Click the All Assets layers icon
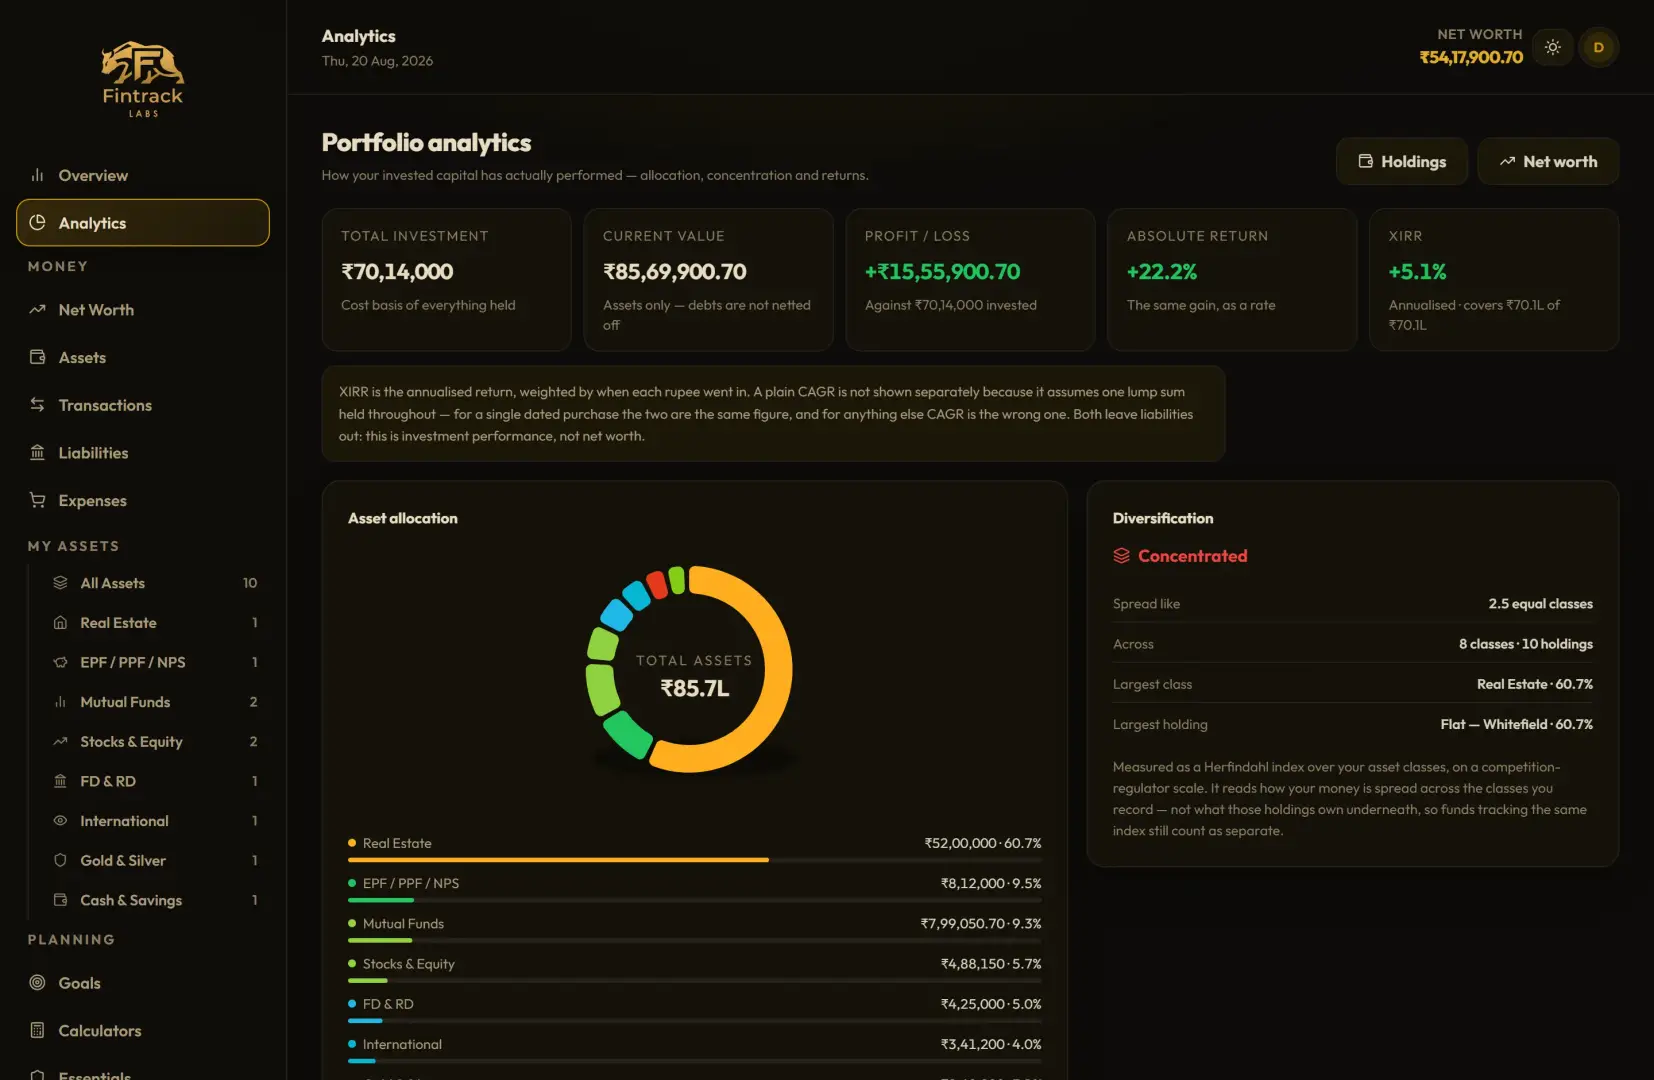This screenshot has height=1080, width=1654. (60, 583)
